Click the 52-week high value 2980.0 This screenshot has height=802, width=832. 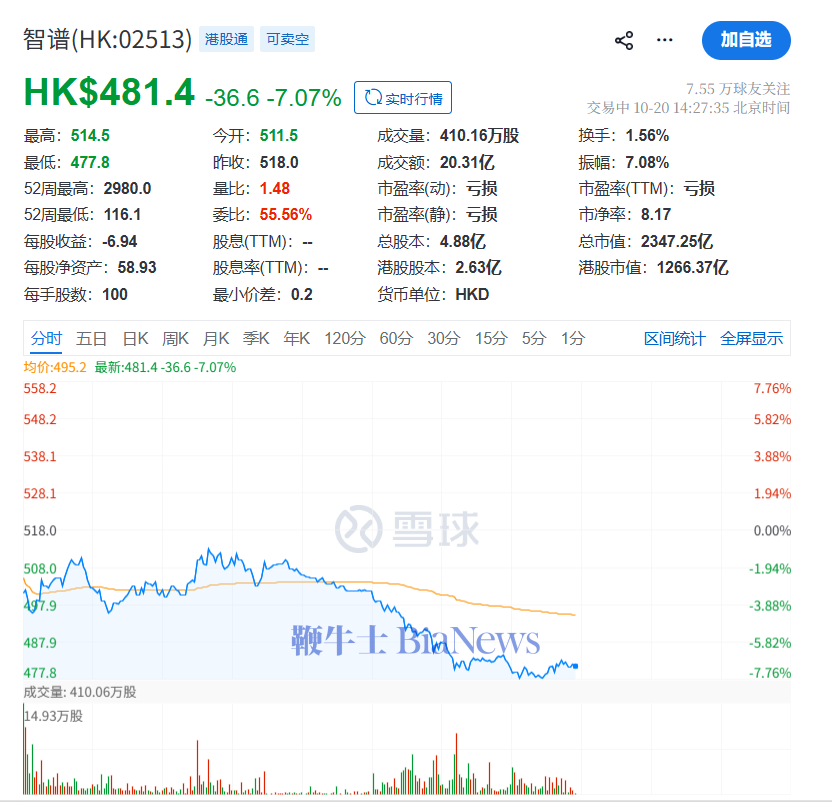127,188
